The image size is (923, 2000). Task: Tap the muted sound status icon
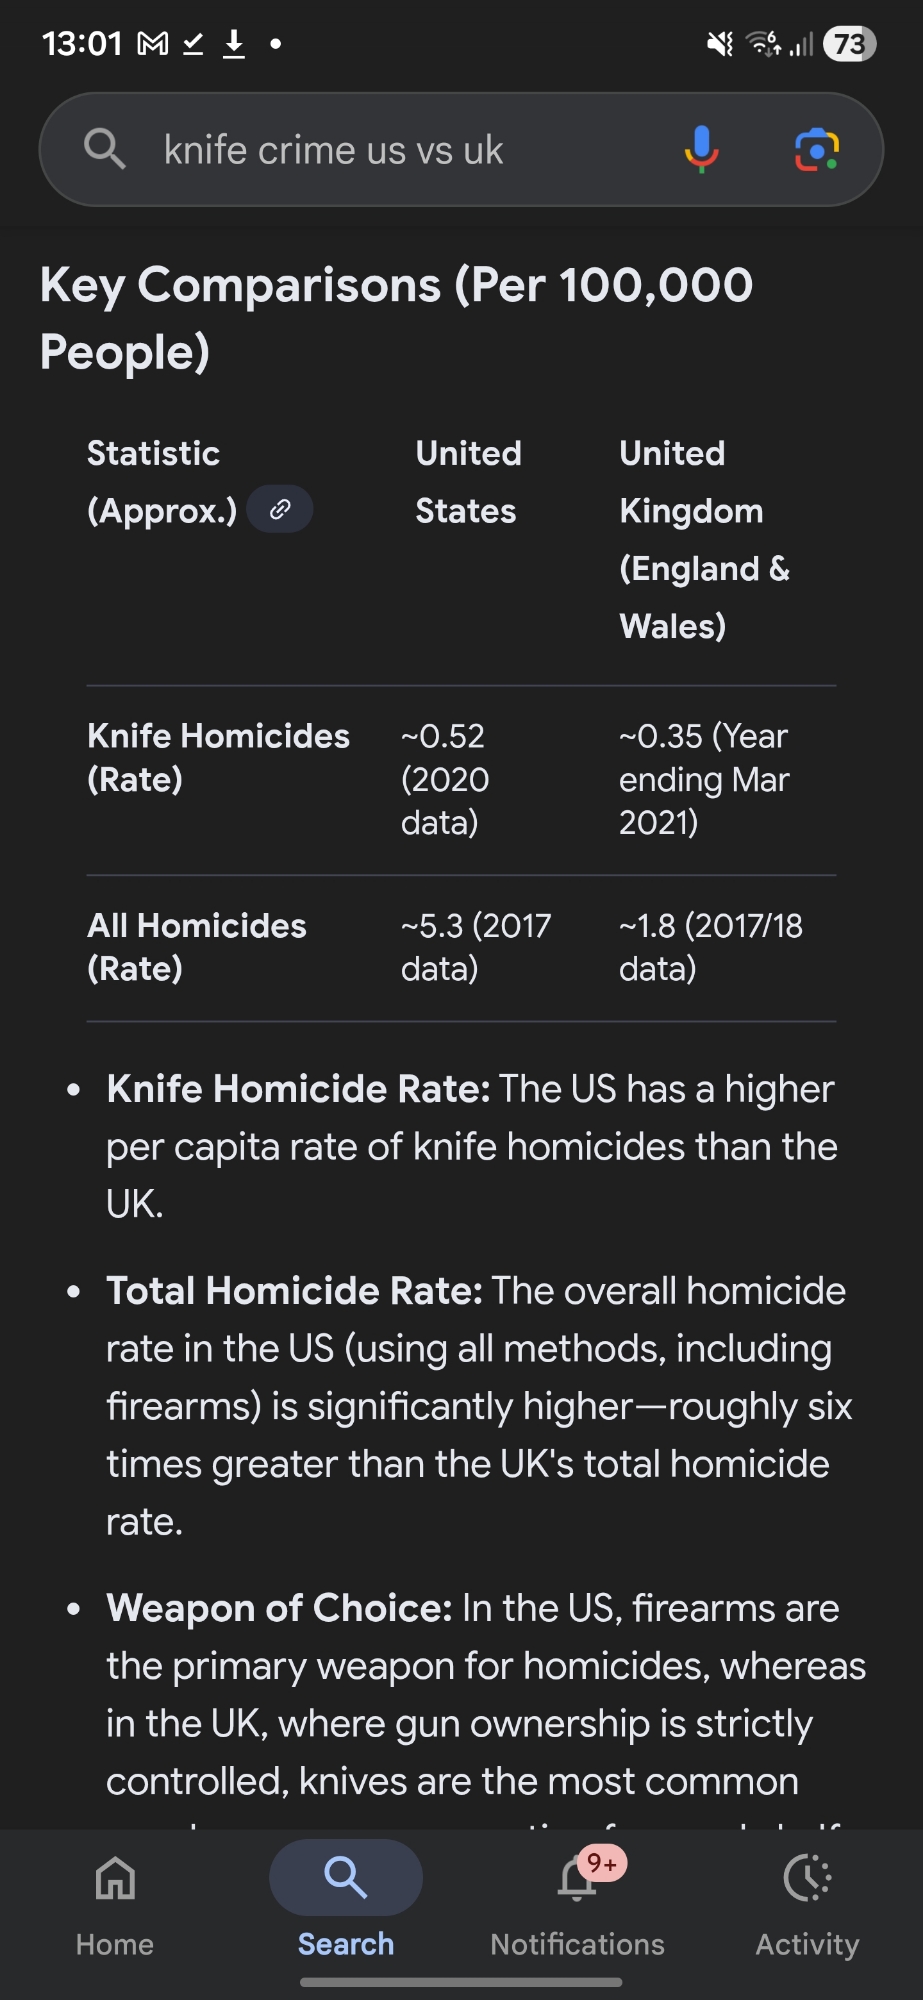719,44
